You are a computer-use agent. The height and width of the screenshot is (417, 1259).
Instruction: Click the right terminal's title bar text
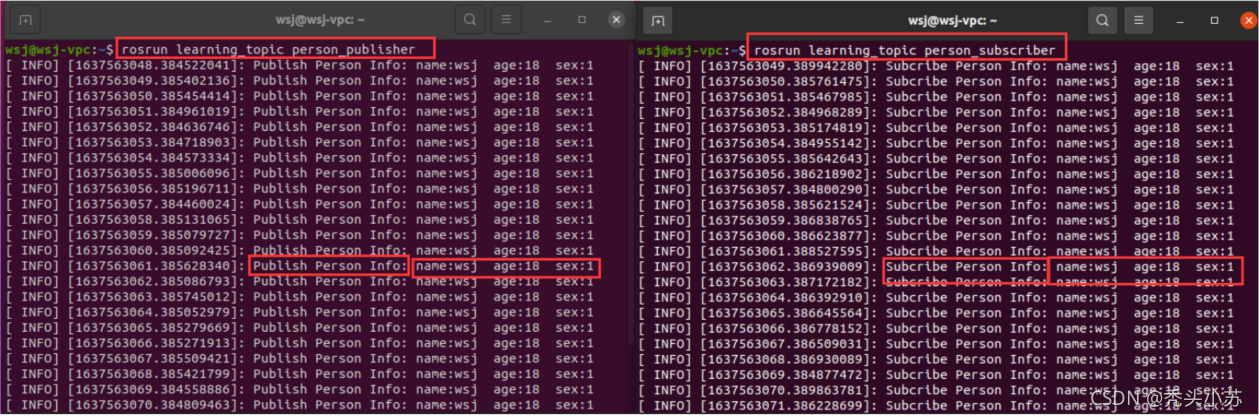950,19
